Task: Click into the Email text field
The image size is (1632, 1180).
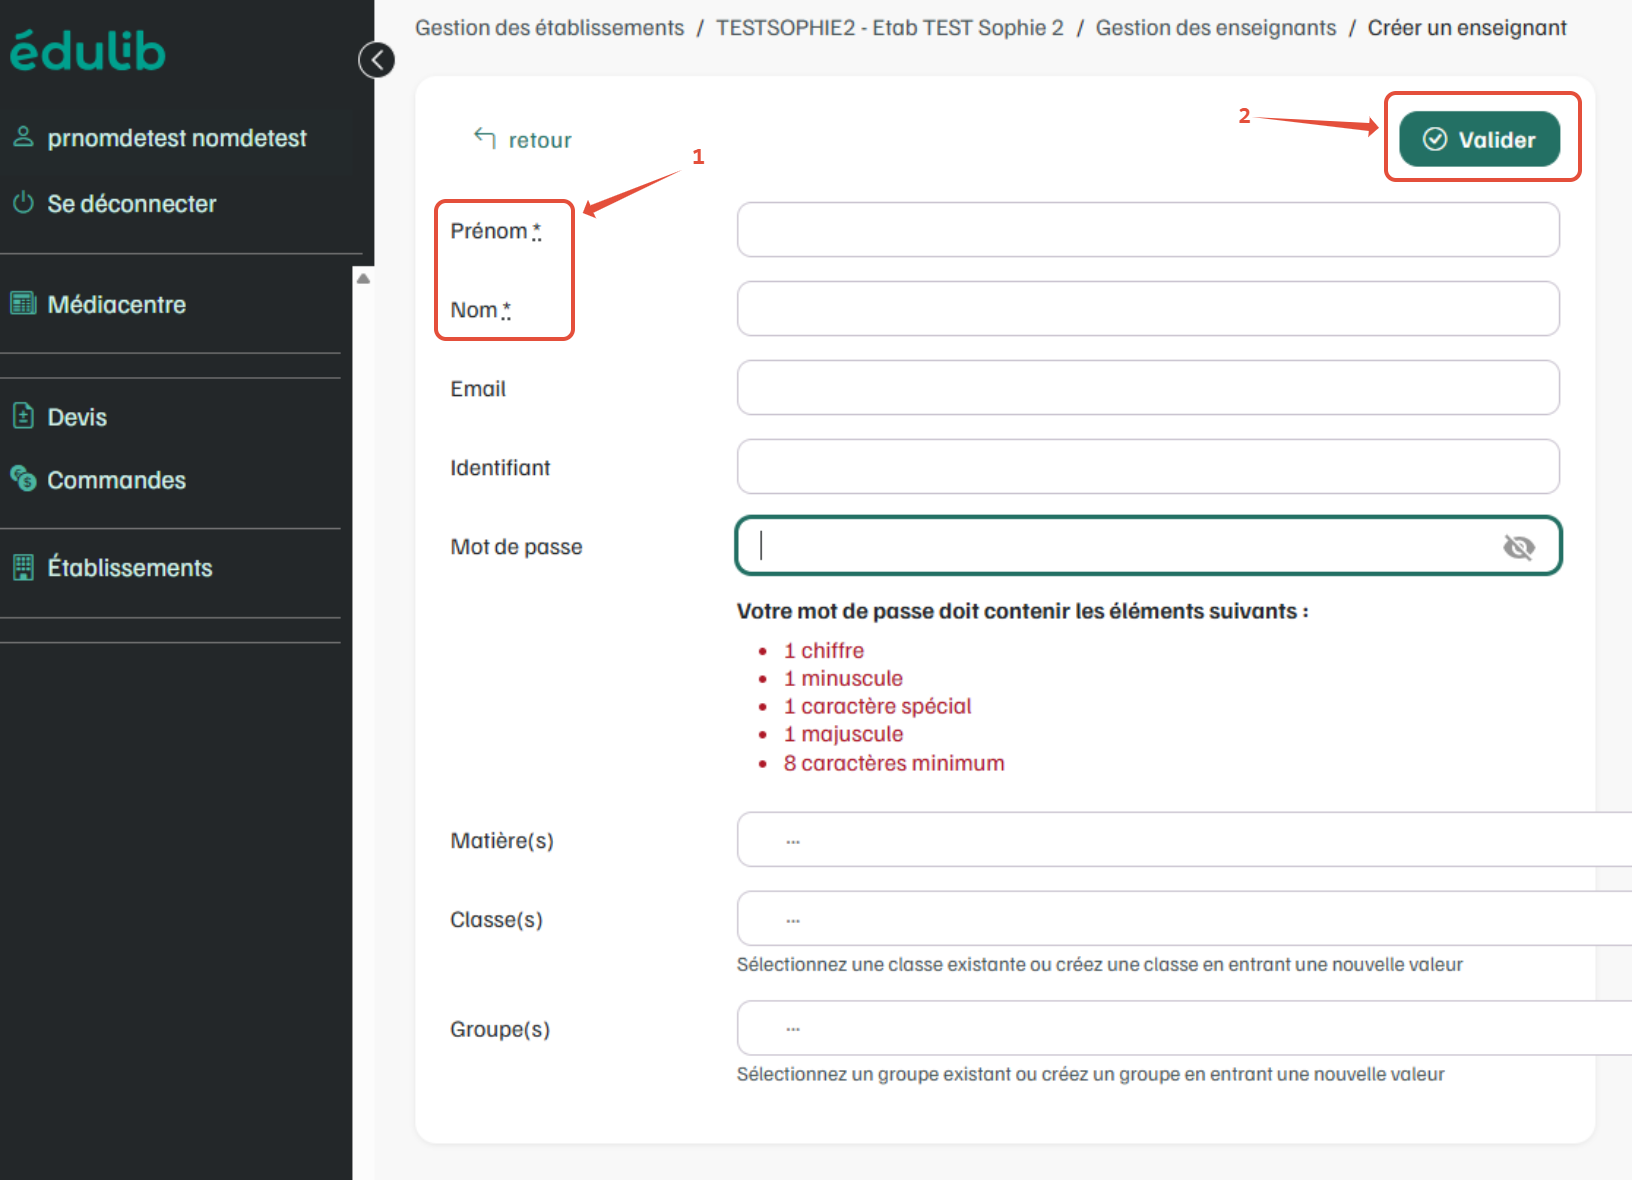Action: coord(1148,388)
